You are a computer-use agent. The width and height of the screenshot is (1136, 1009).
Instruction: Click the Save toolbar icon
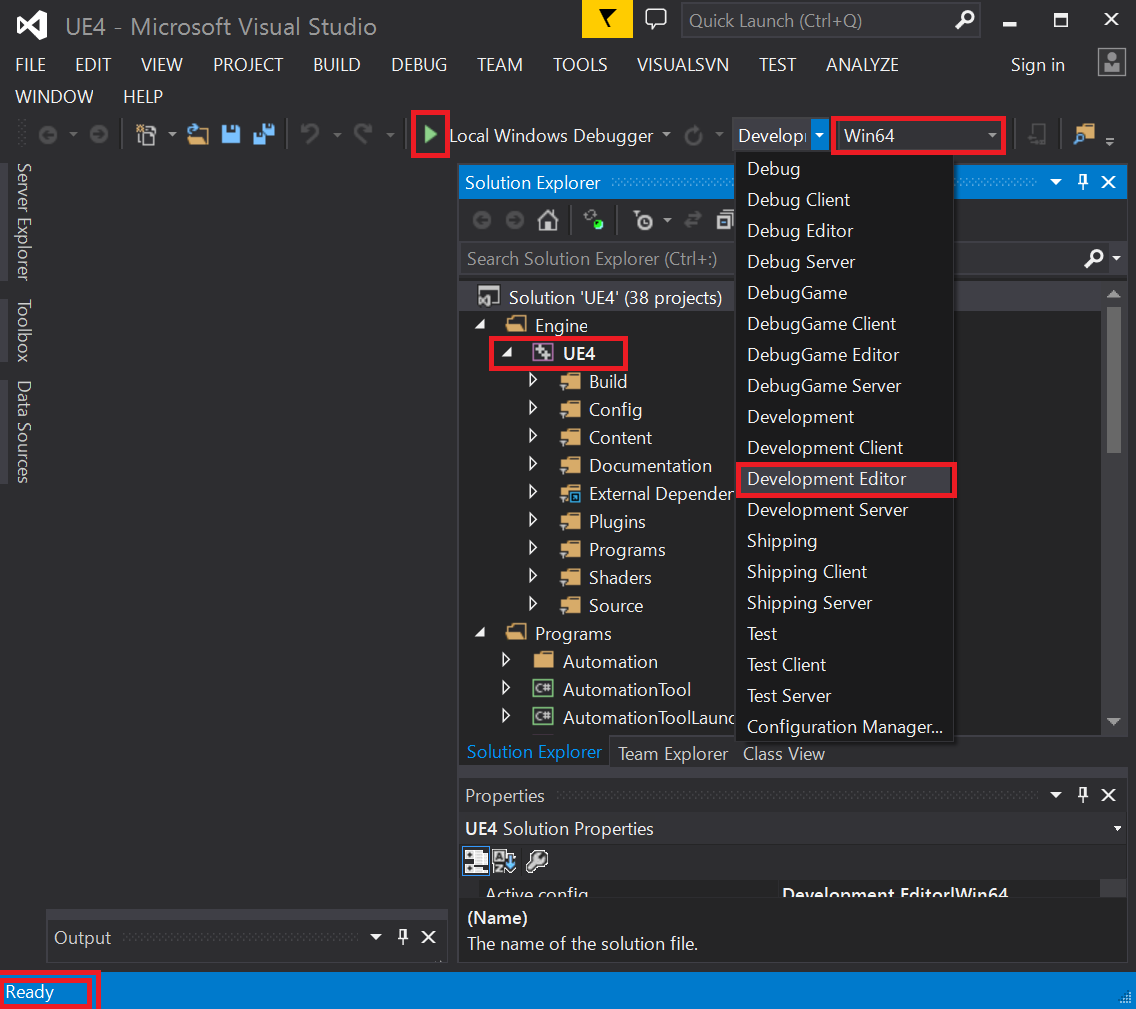click(x=230, y=135)
